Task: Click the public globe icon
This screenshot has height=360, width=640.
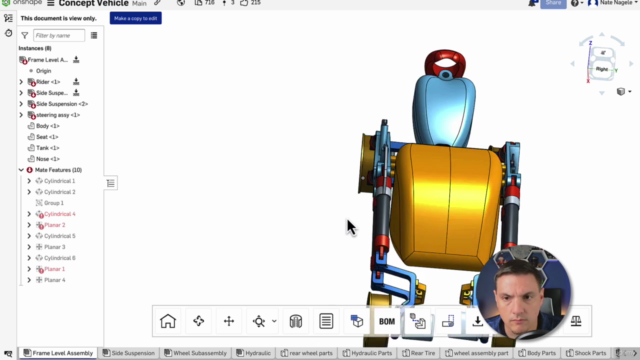Action: [x=181, y=3]
